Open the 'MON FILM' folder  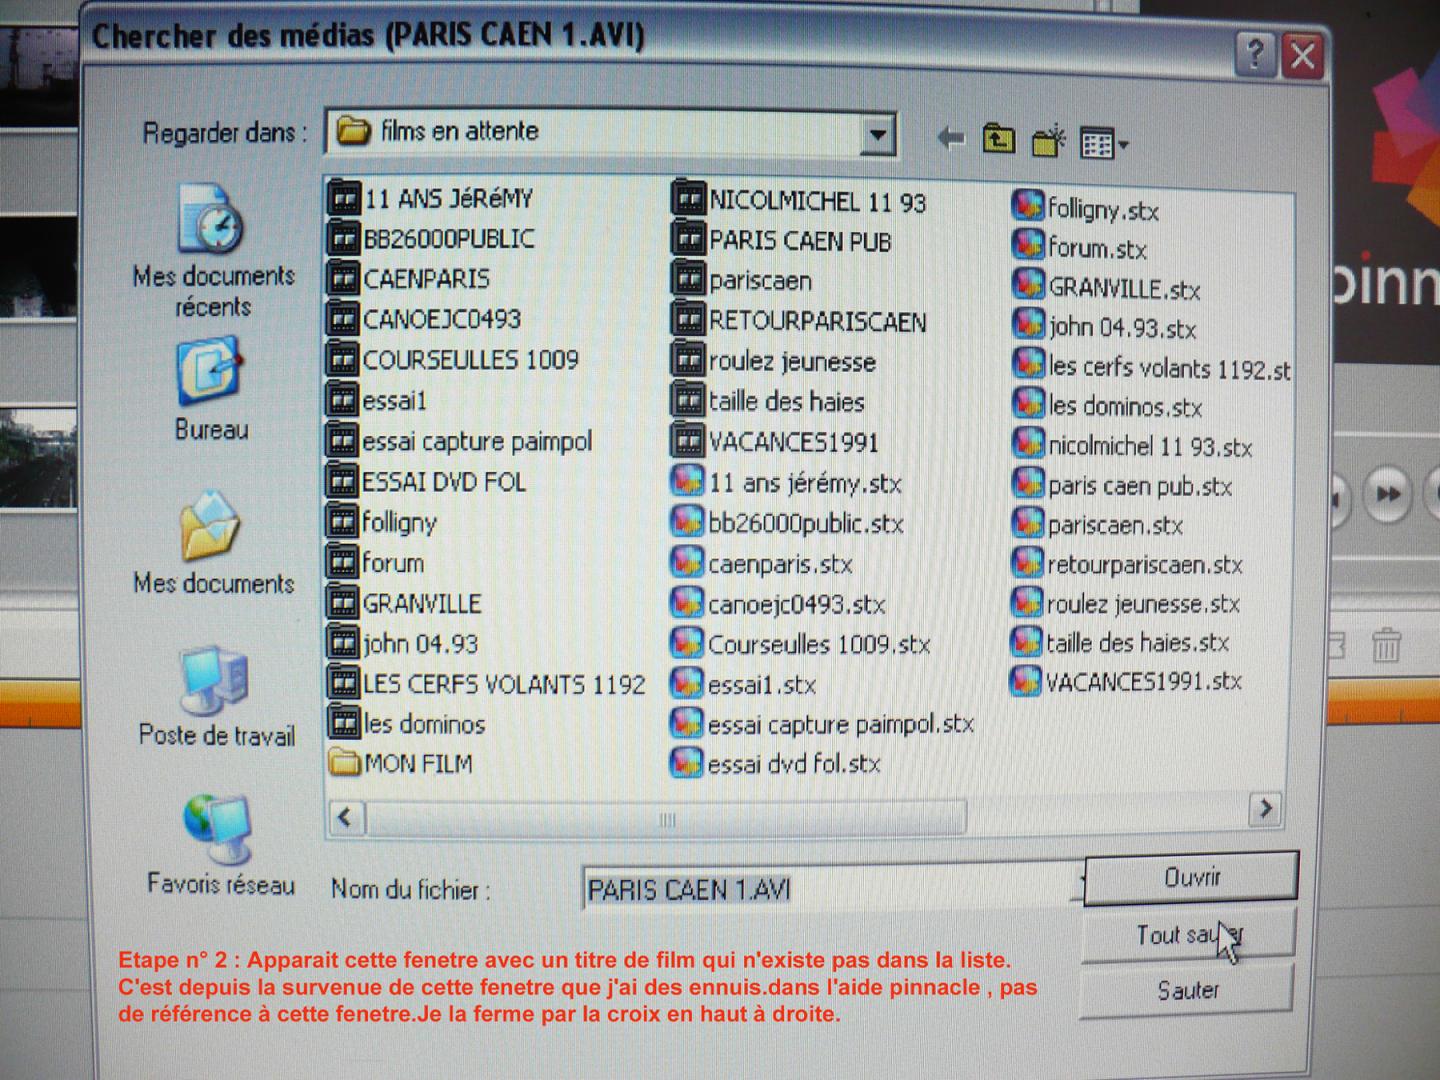[x=400, y=764]
